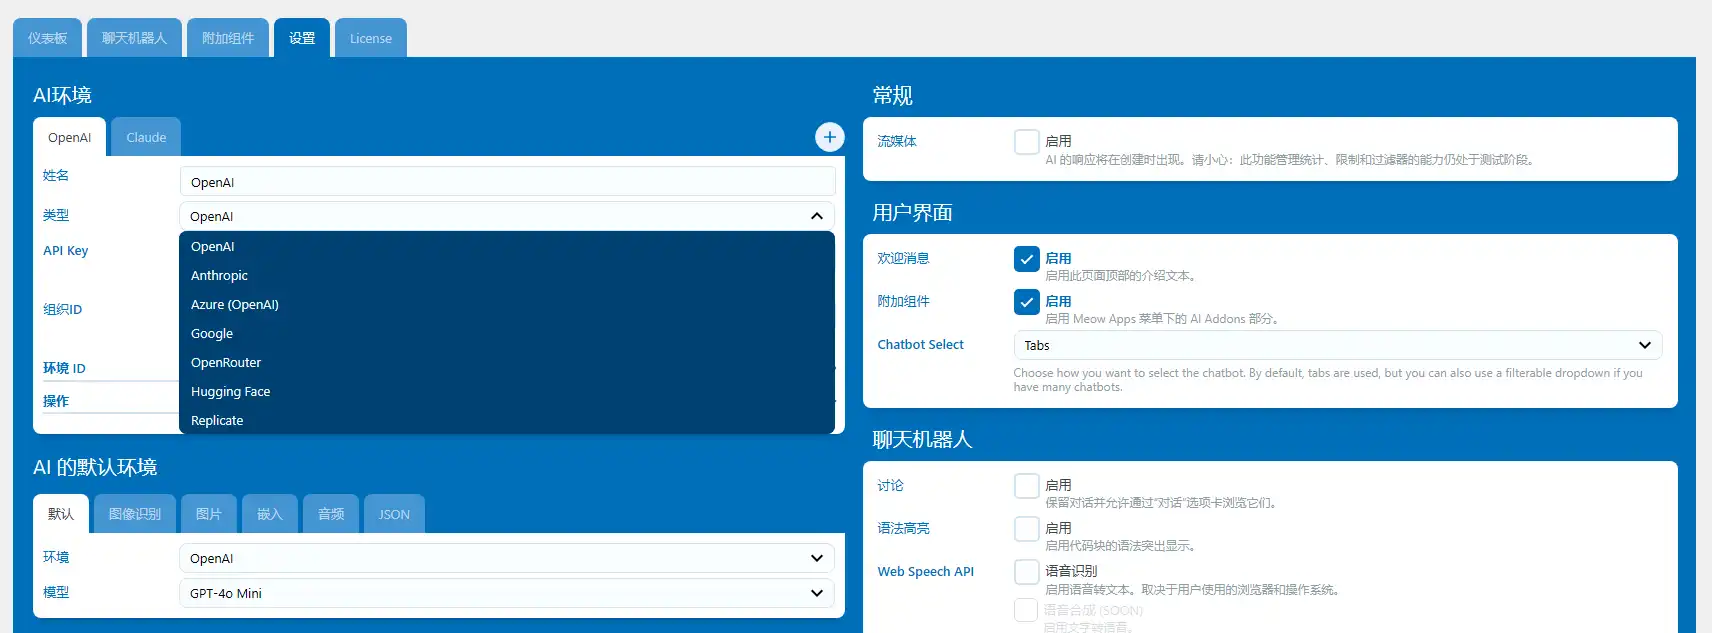1712x633 pixels.
Task: Choose Hugging Face option
Action: [507, 391]
